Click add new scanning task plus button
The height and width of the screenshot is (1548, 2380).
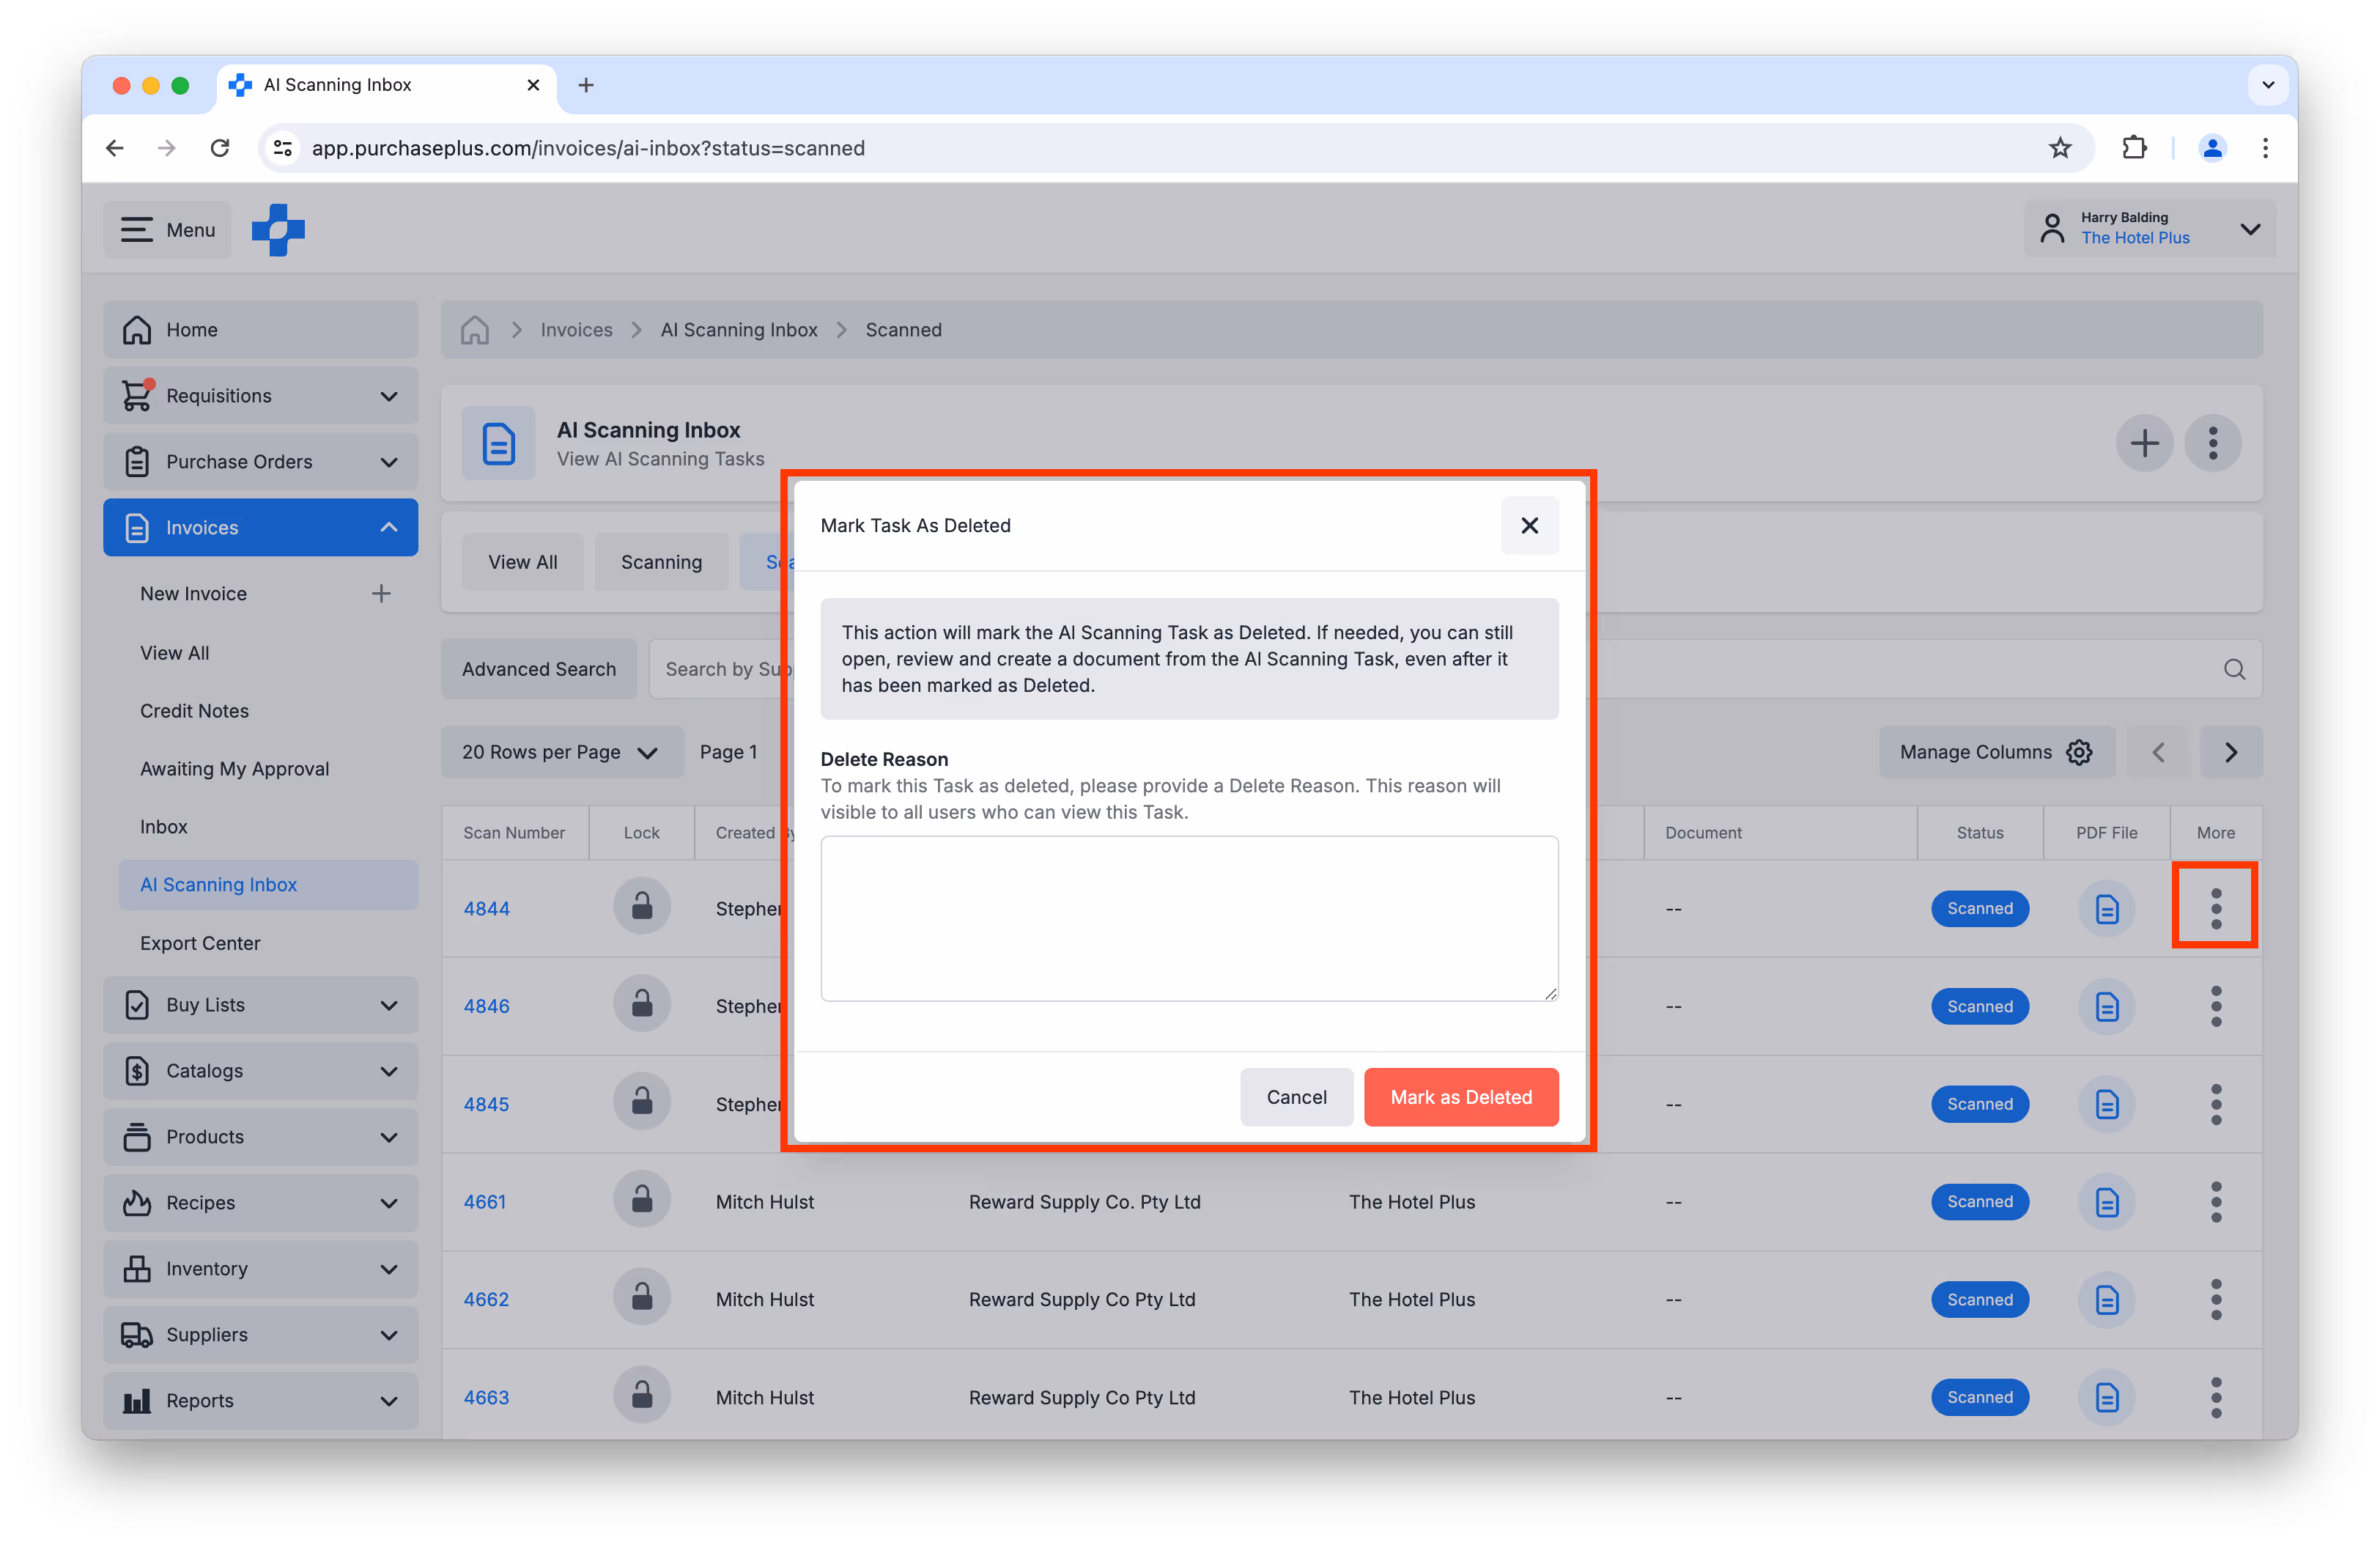(x=2143, y=443)
